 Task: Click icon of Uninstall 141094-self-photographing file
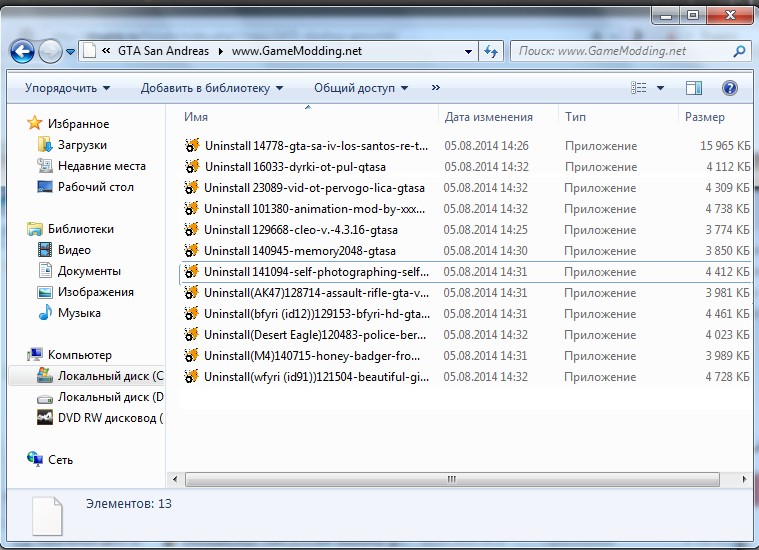coord(192,272)
